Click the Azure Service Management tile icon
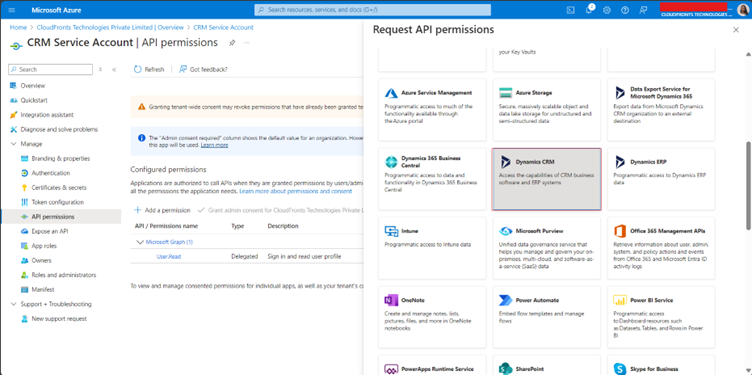 [392, 93]
